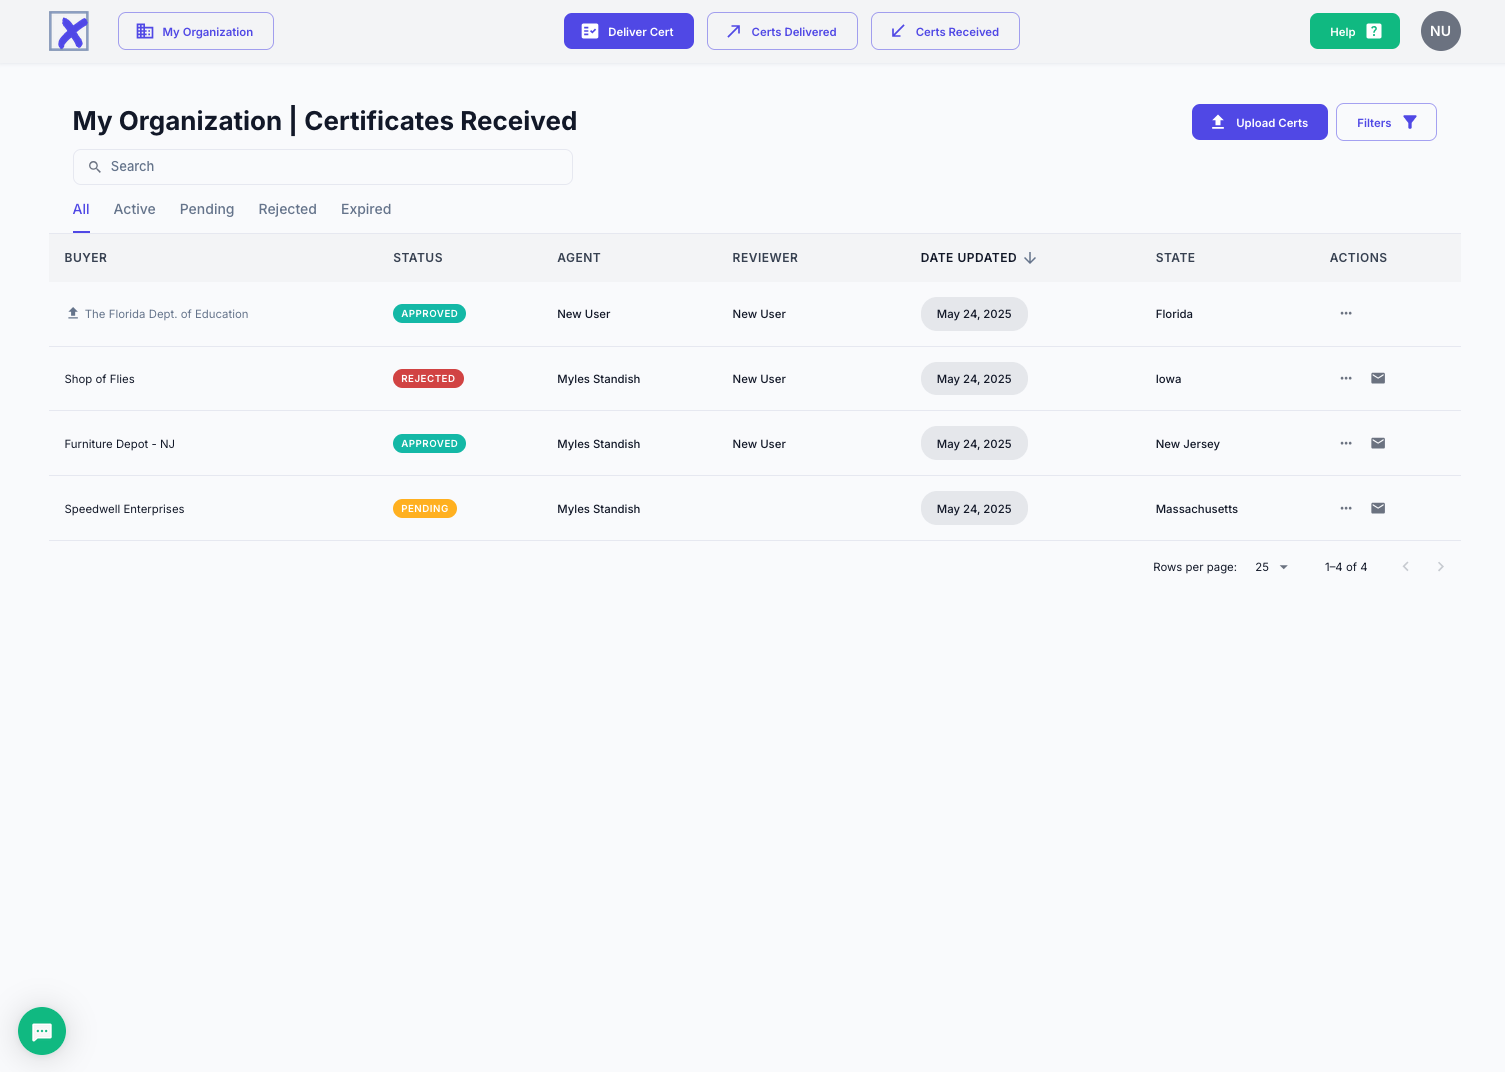The height and width of the screenshot is (1072, 1505).
Task: Click the certificate Search field
Action: (x=323, y=167)
